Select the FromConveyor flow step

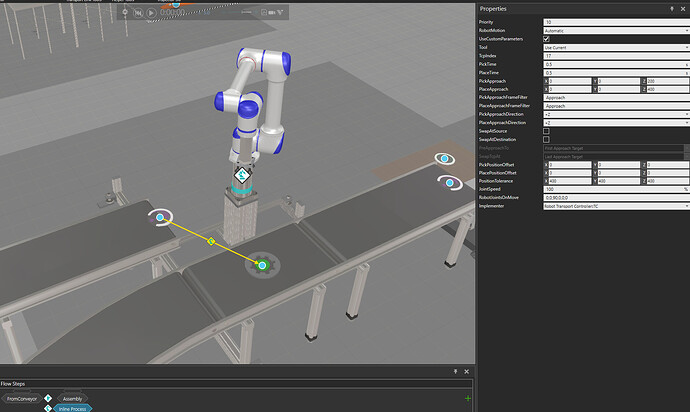pyautogui.click(x=22, y=399)
